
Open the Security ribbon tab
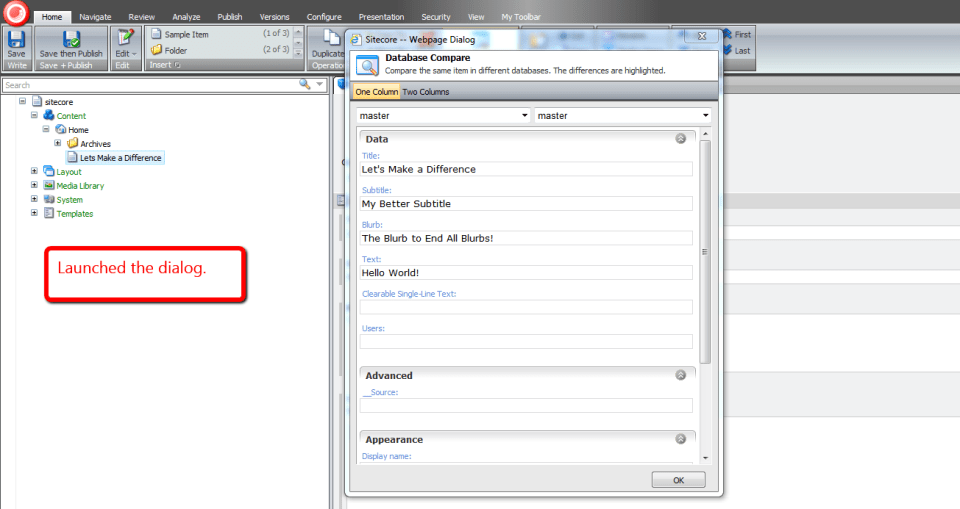(436, 17)
